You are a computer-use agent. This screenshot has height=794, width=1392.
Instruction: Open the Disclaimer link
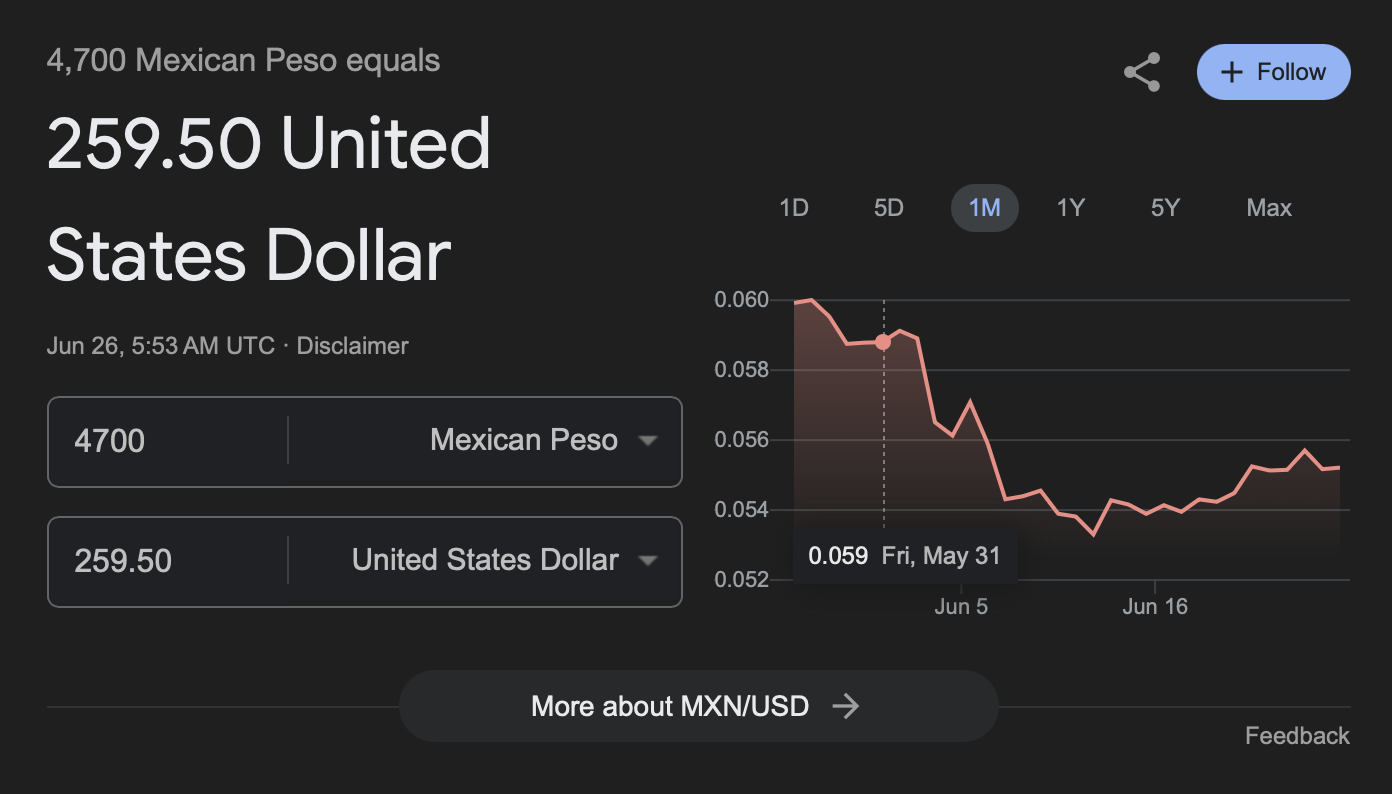pos(353,346)
